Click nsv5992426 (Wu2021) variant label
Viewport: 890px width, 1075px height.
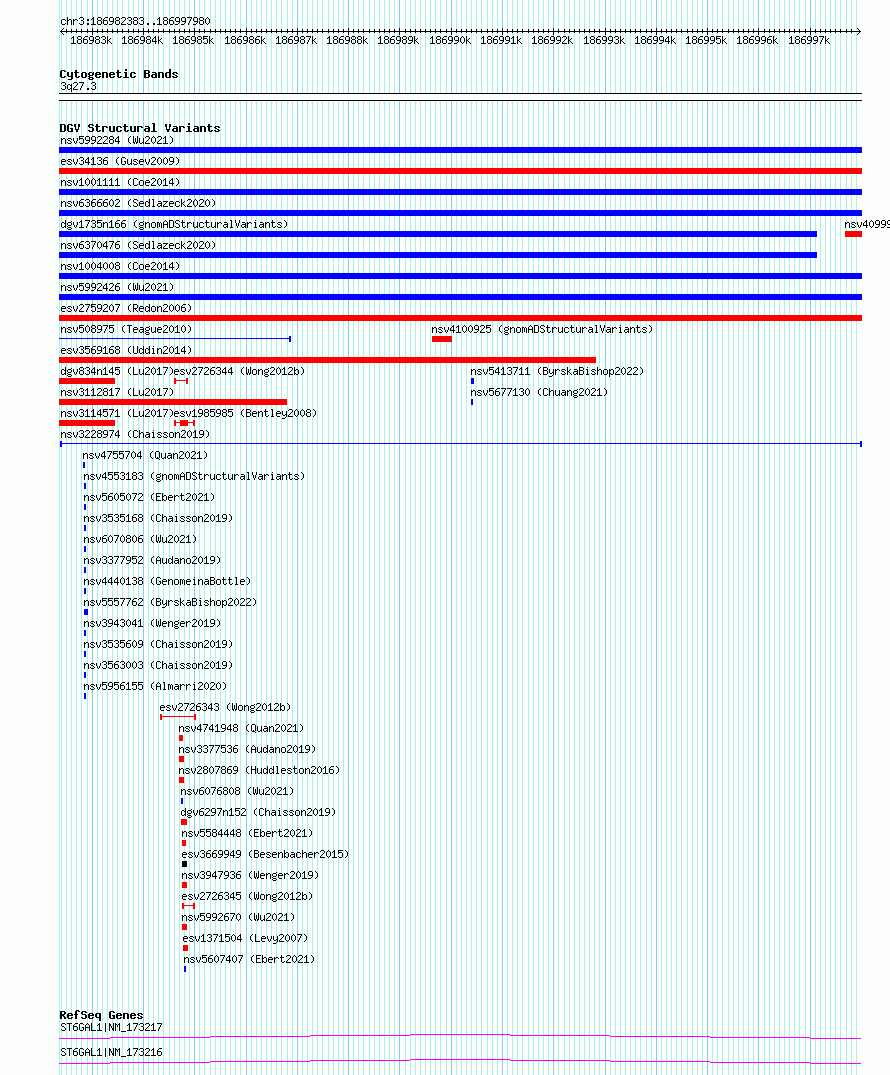pyautogui.click(x=117, y=287)
